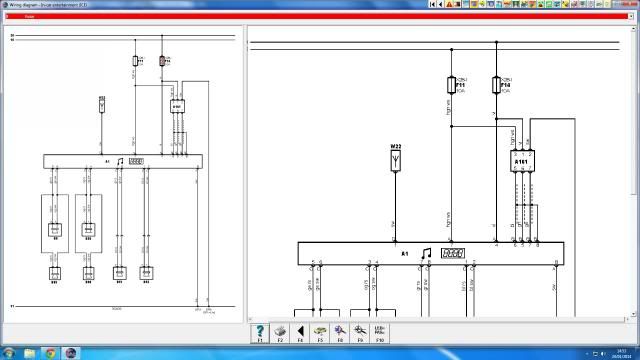
Task: Select the F9 crosshair magnifier tool
Action: (x=360, y=333)
